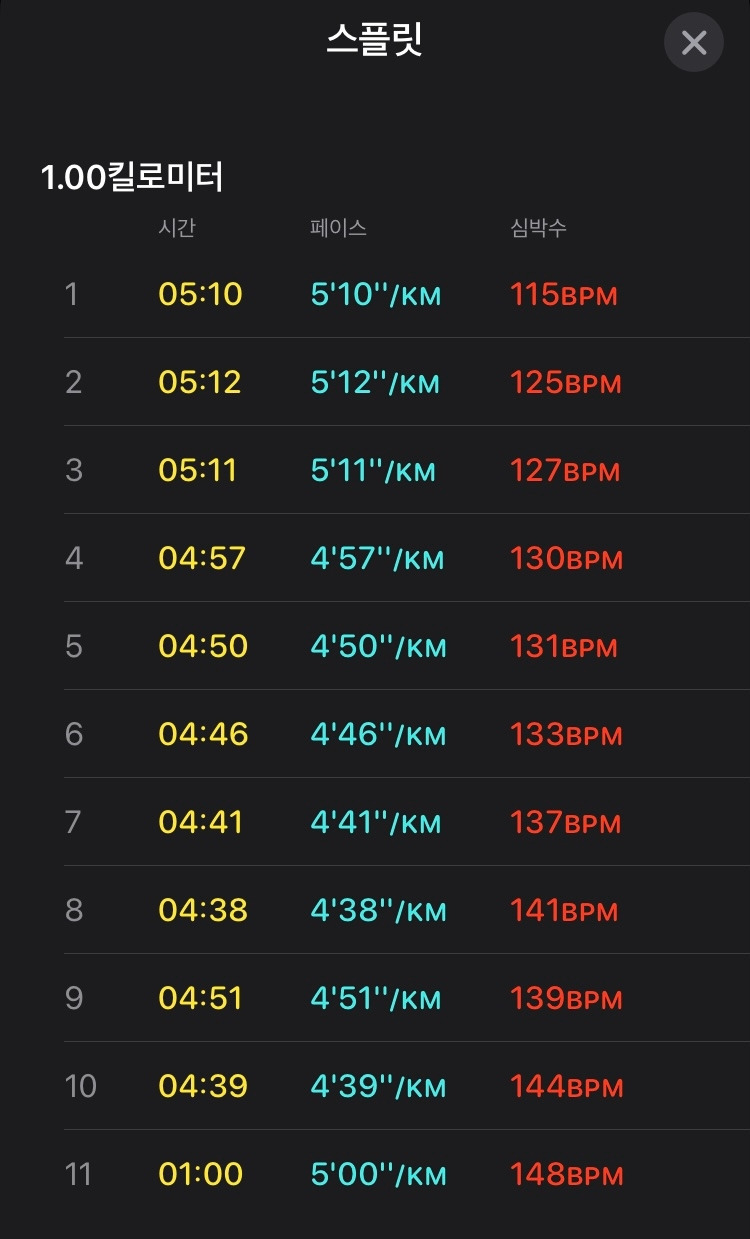Close the 스플릿 splits sheet
The width and height of the screenshot is (750, 1239).
[x=694, y=43]
